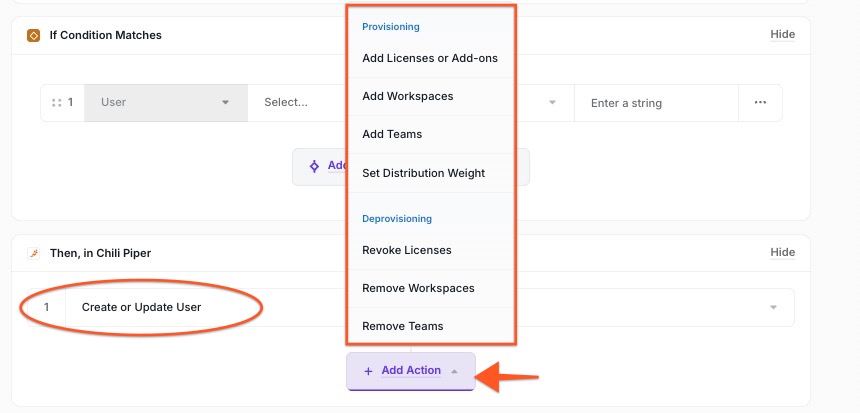Hide the If Condition Matches section
Image resolution: width=860 pixels, height=413 pixels.
[x=782, y=34]
